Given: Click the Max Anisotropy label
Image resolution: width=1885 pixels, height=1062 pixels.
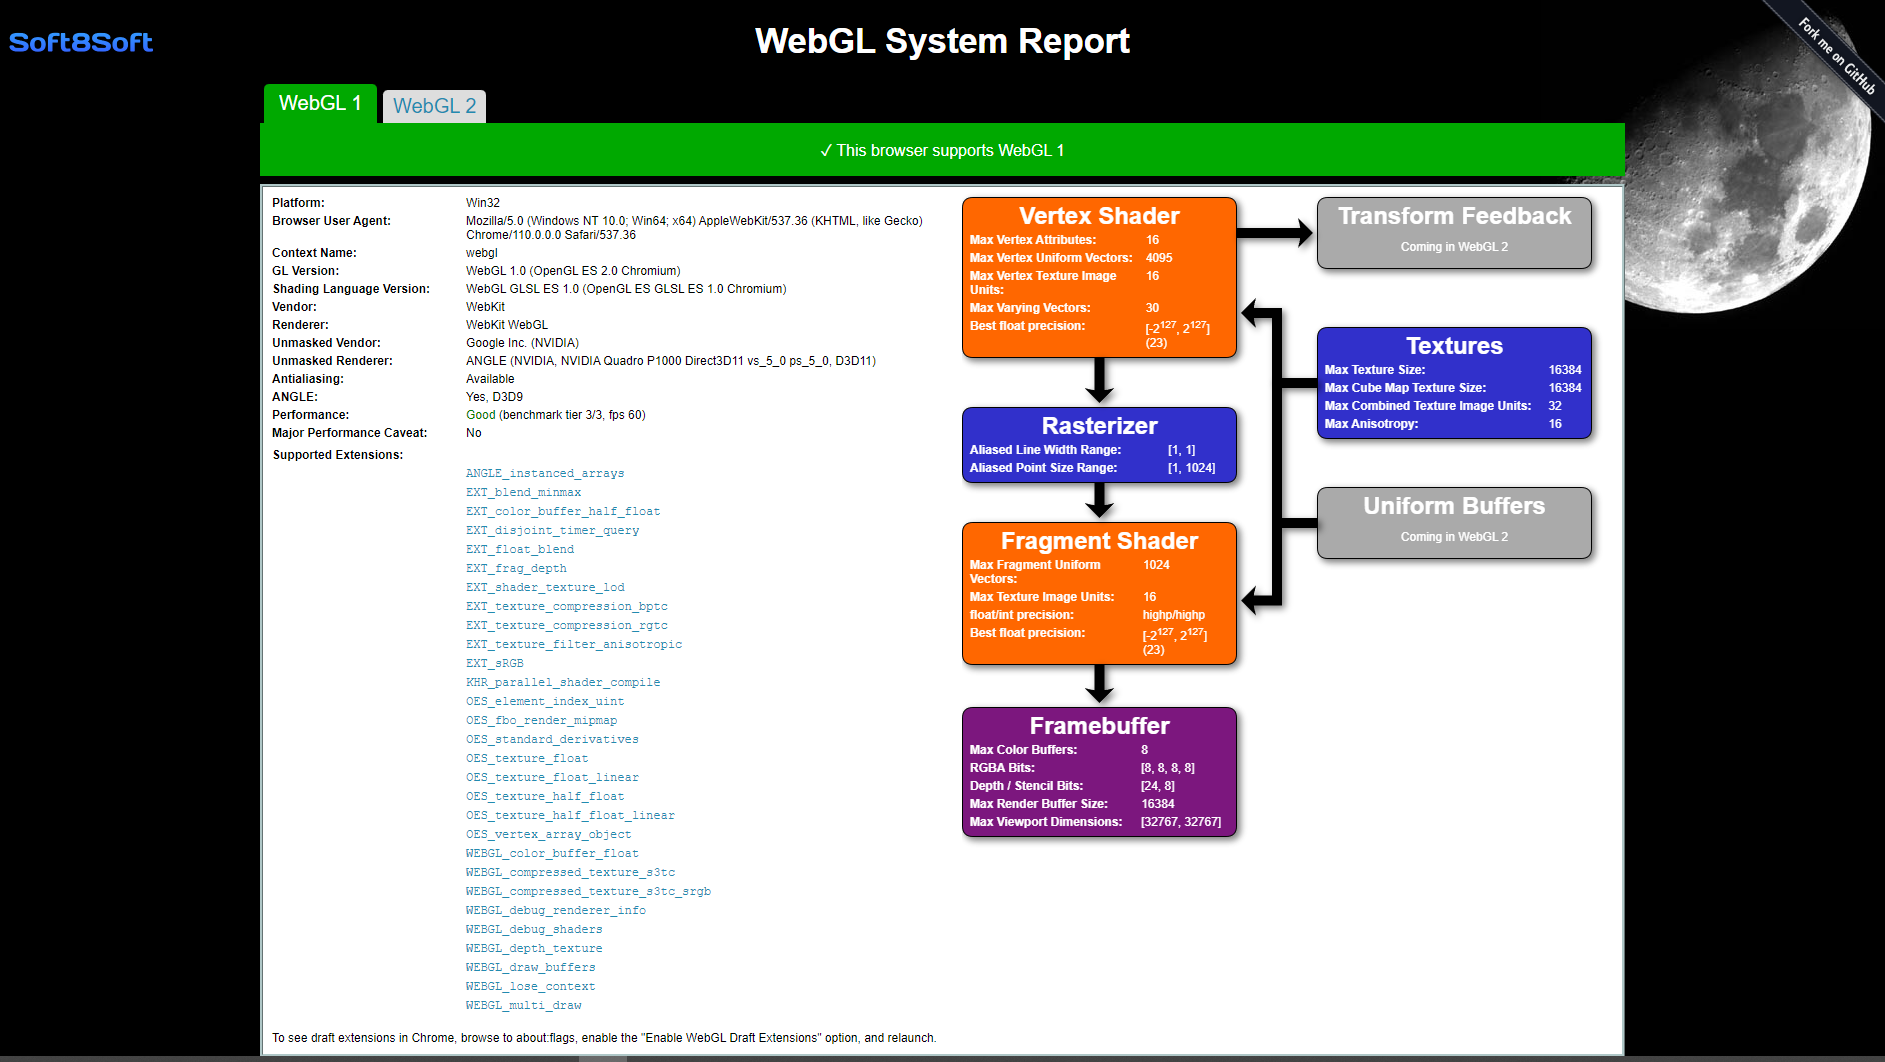Looking at the screenshot, I should coord(1371,424).
